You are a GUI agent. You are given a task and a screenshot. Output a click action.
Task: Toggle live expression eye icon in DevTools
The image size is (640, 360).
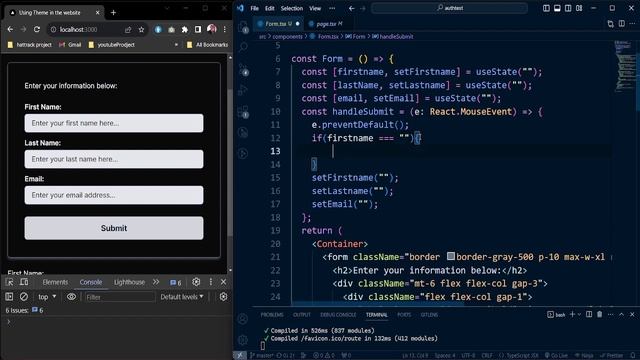[x=71, y=297]
